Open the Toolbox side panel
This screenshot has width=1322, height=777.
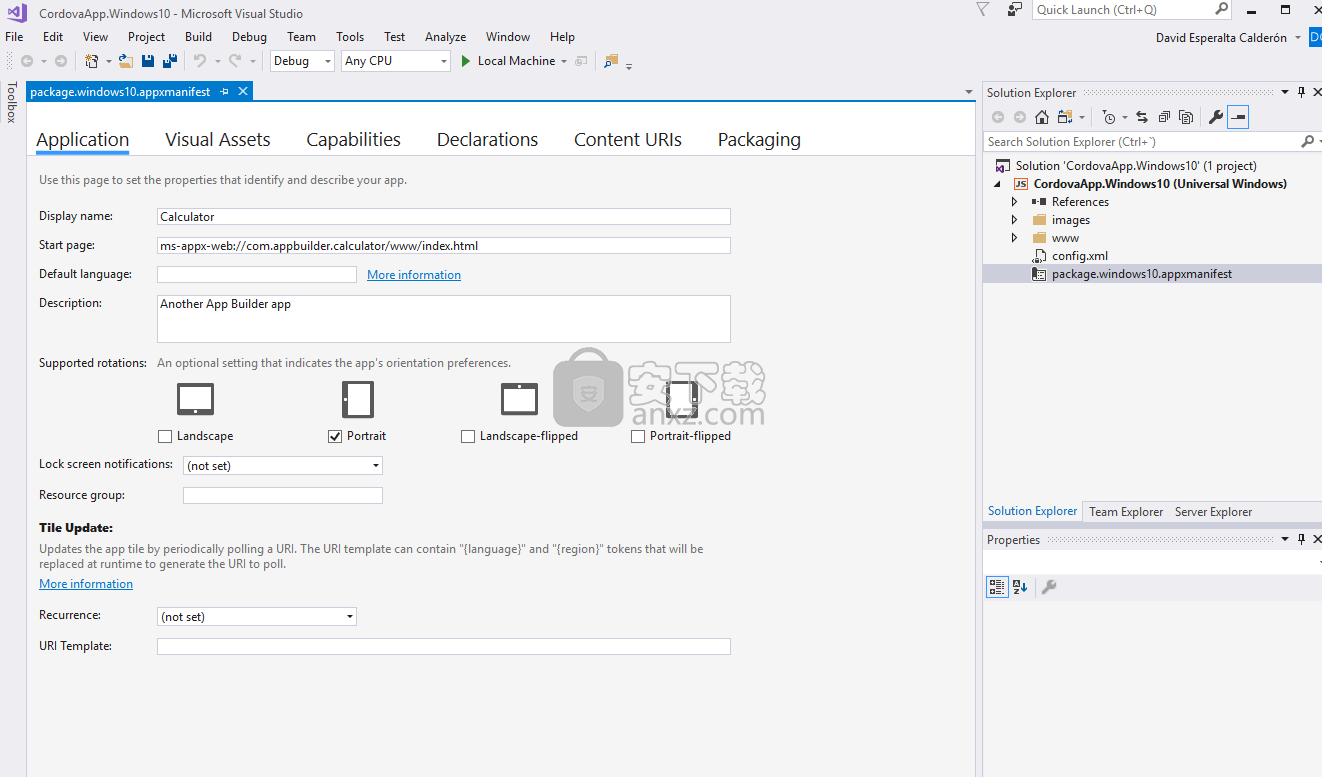[x=12, y=103]
